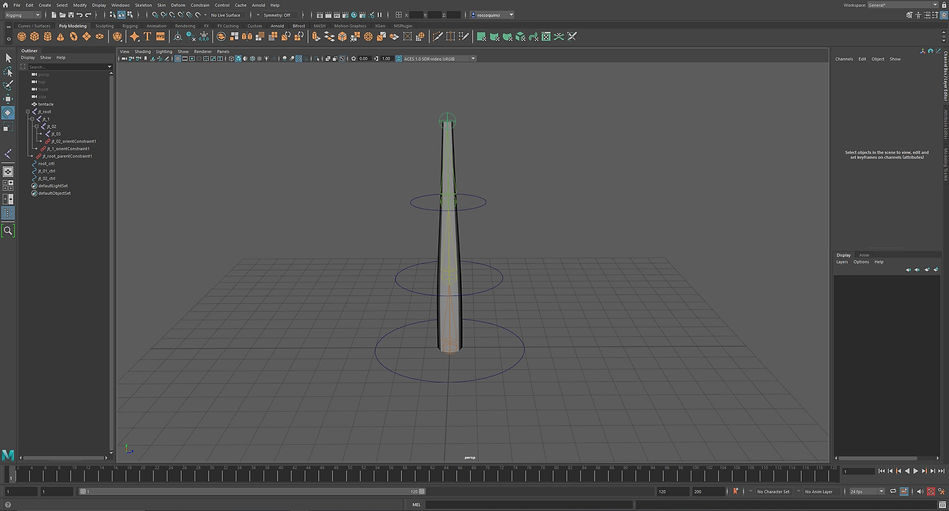Click the magnifier search icon in toolbox
949x511 pixels.
pyautogui.click(x=8, y=231)
